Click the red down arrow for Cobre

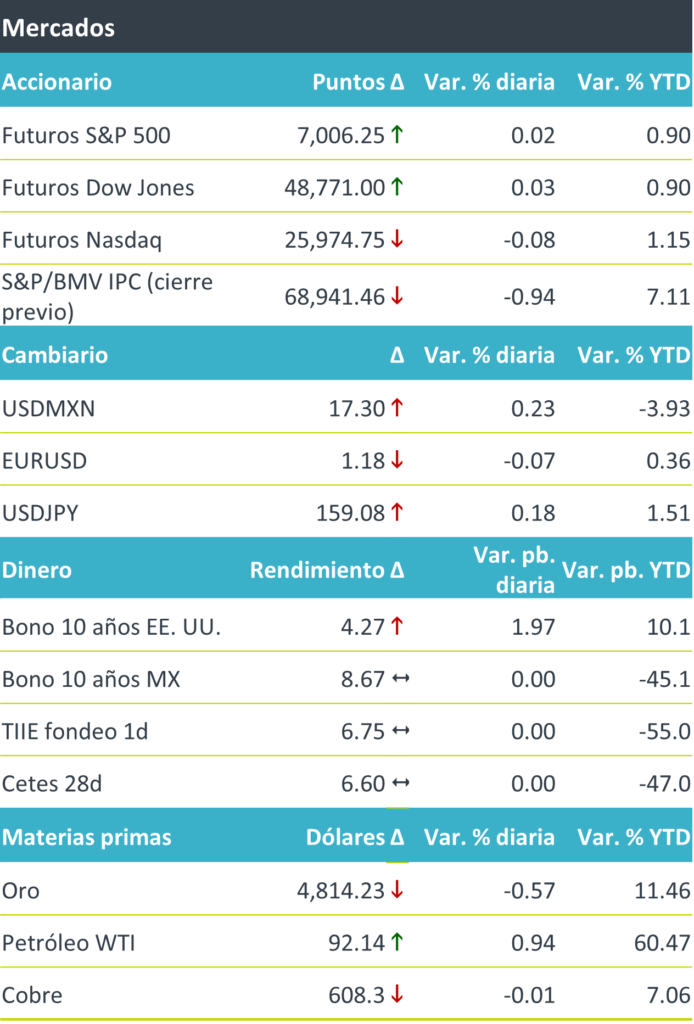(x=397, y=995)
